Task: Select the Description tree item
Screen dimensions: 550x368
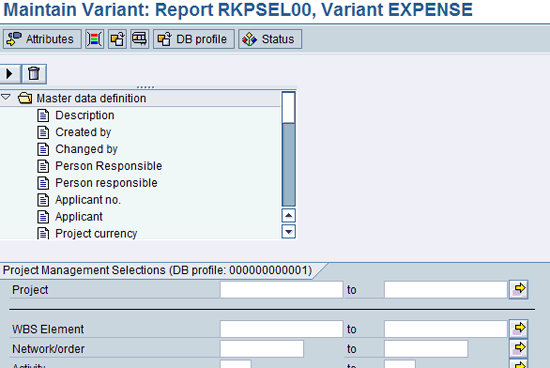Action: coord(85,115)
